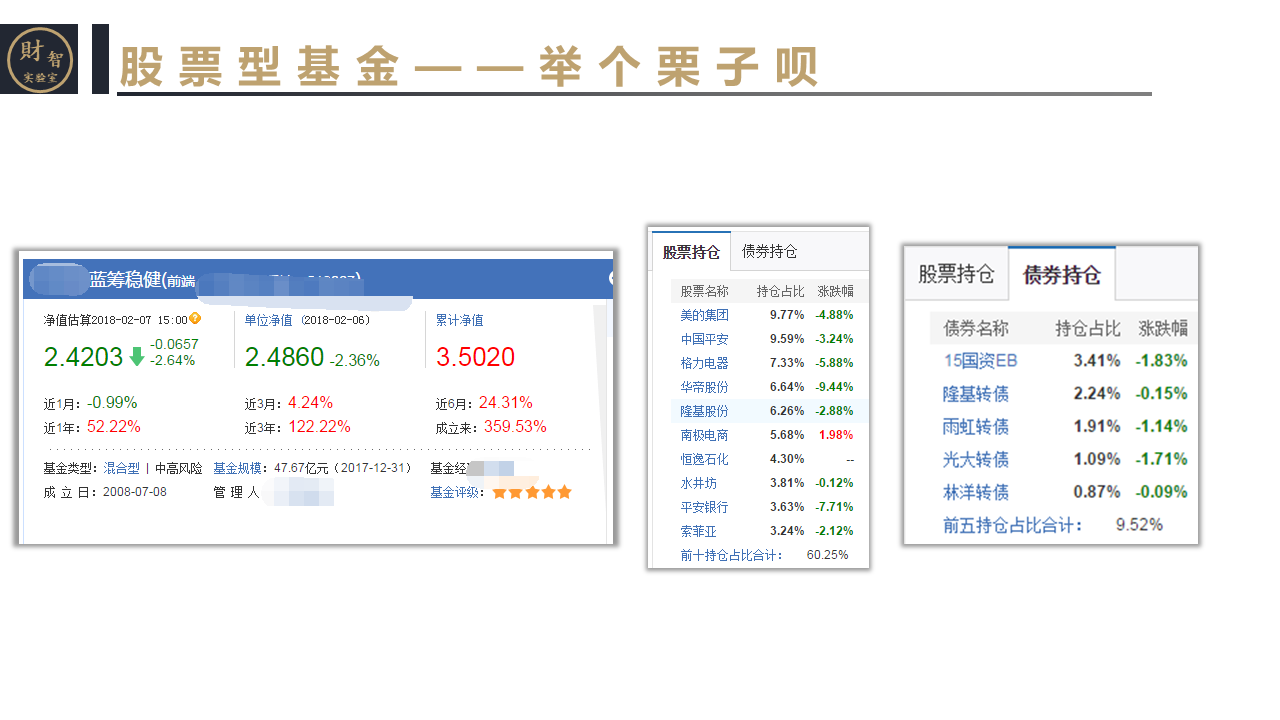Viewport: 1280px width, 720px height.
Task: Open the 15国资EB bond link
Action: pos(980,361)
